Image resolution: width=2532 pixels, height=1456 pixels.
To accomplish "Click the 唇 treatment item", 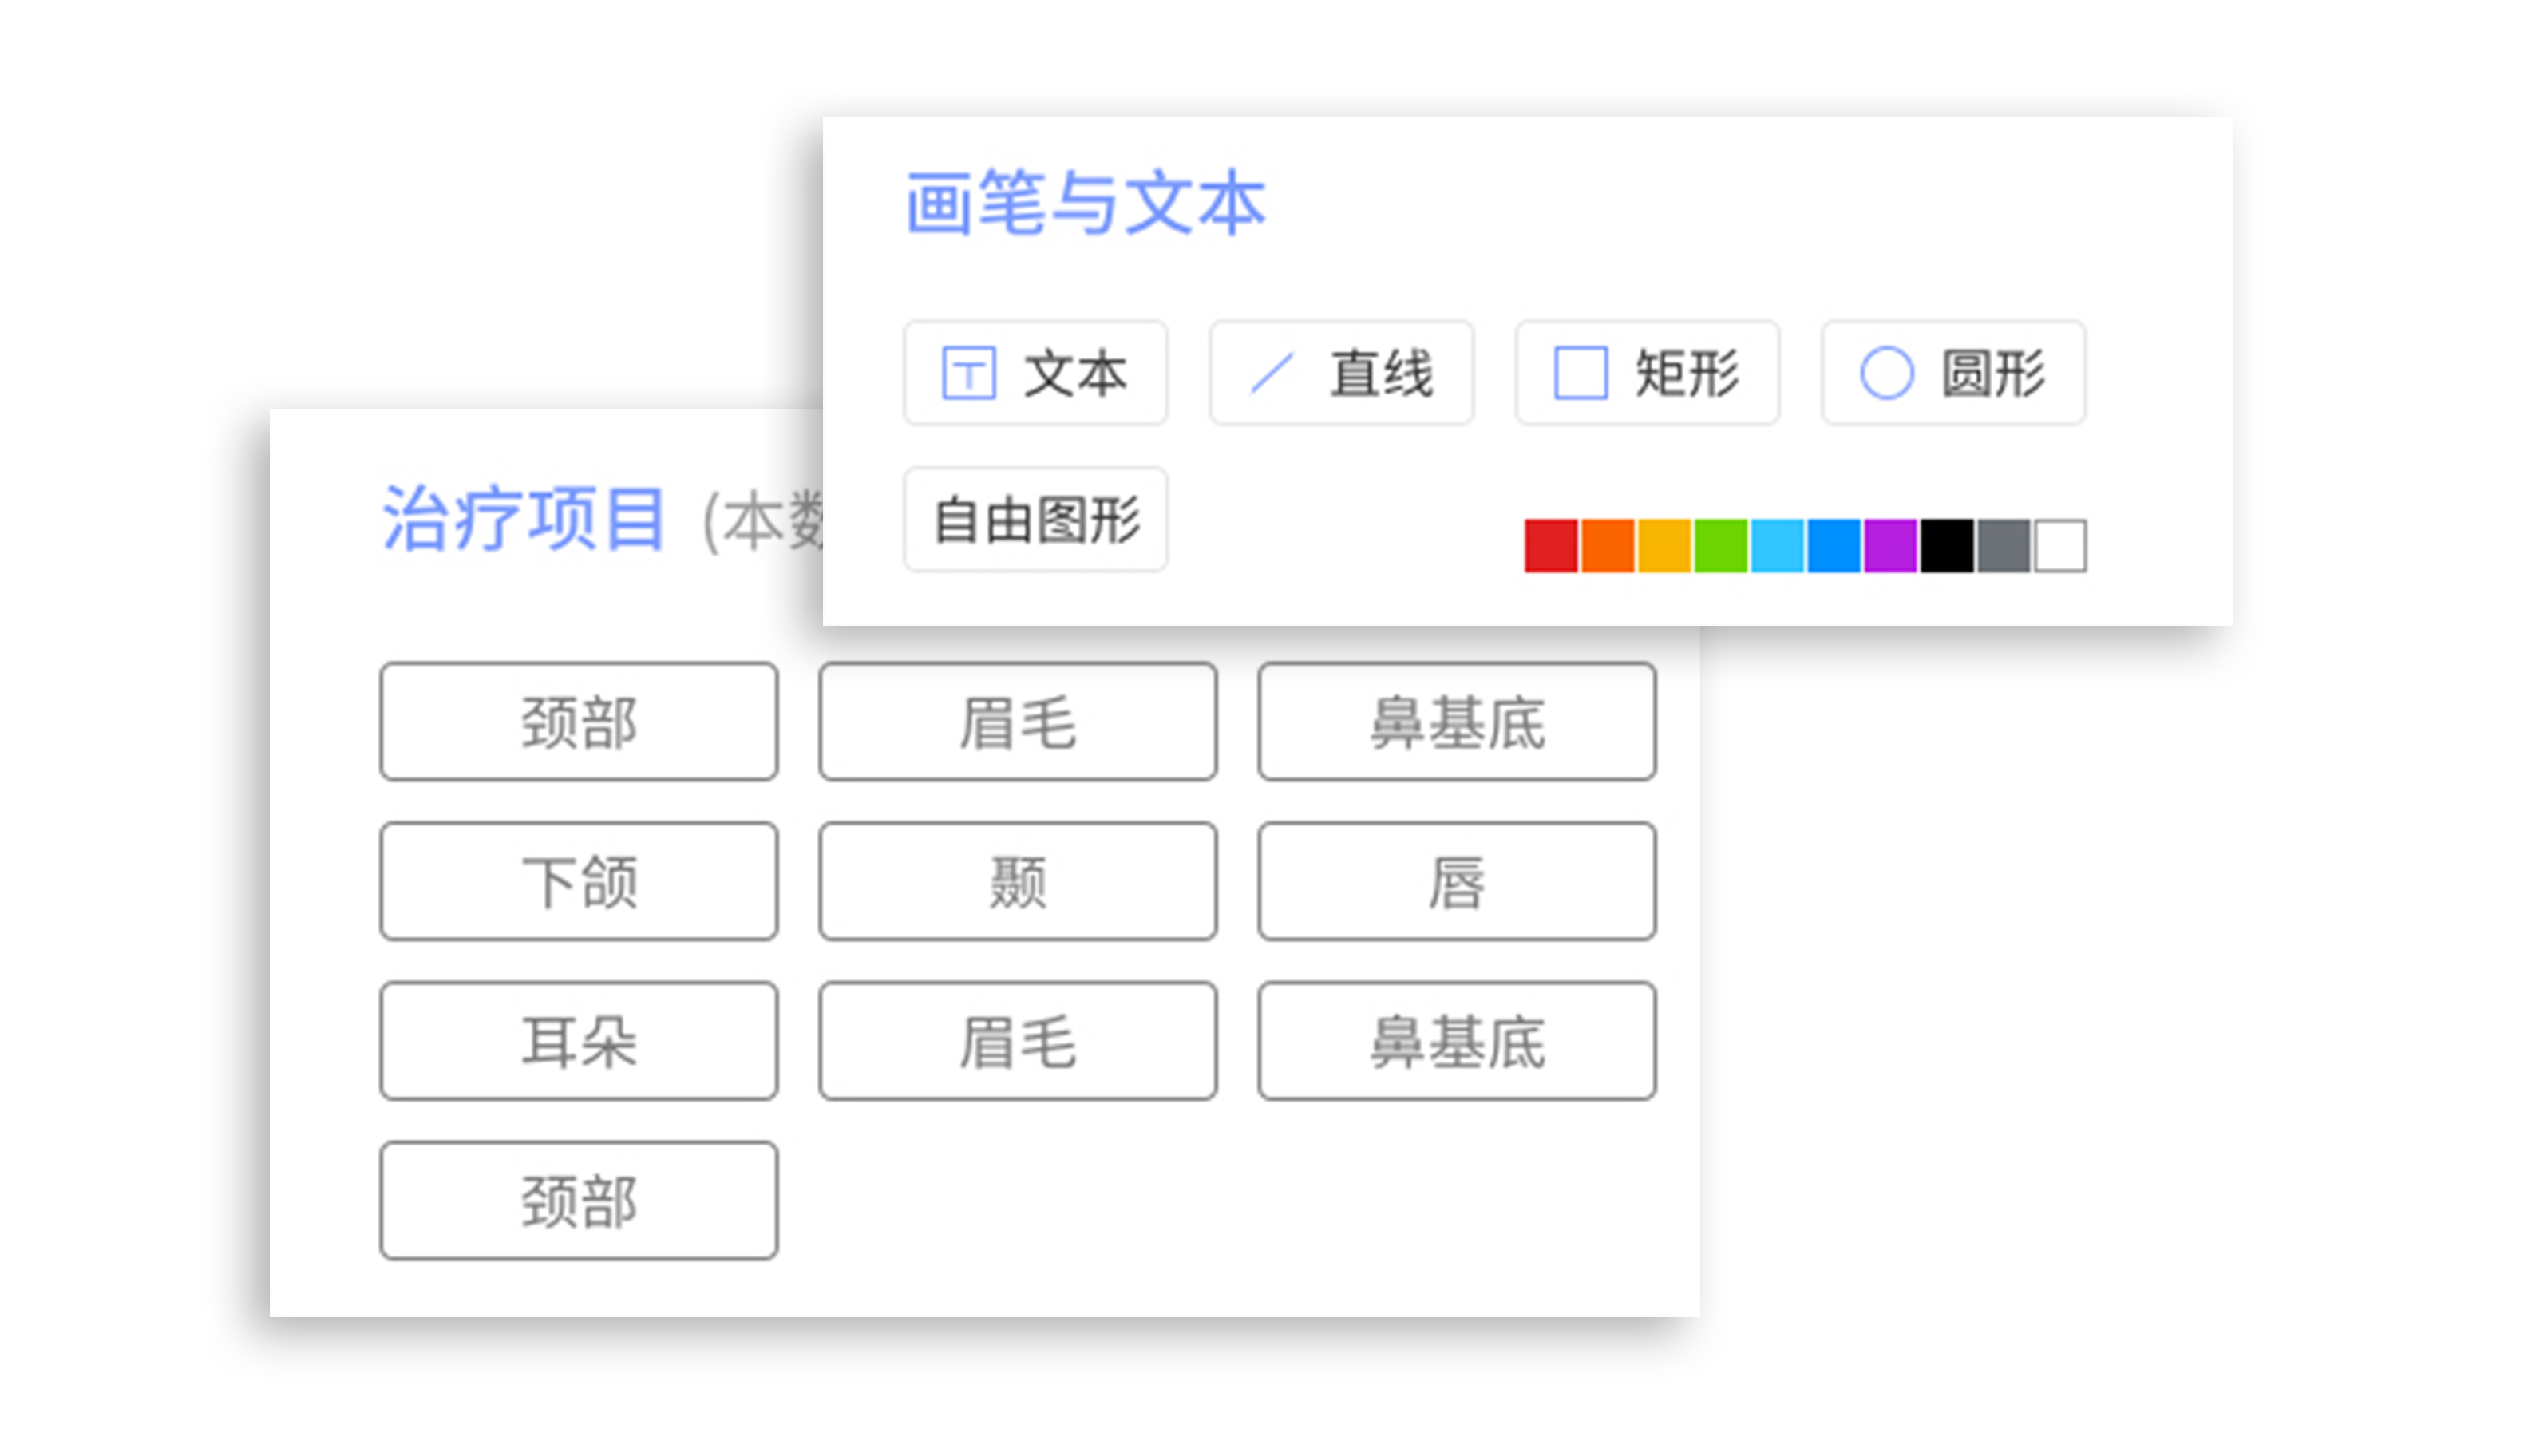I will coord(1457,881).
